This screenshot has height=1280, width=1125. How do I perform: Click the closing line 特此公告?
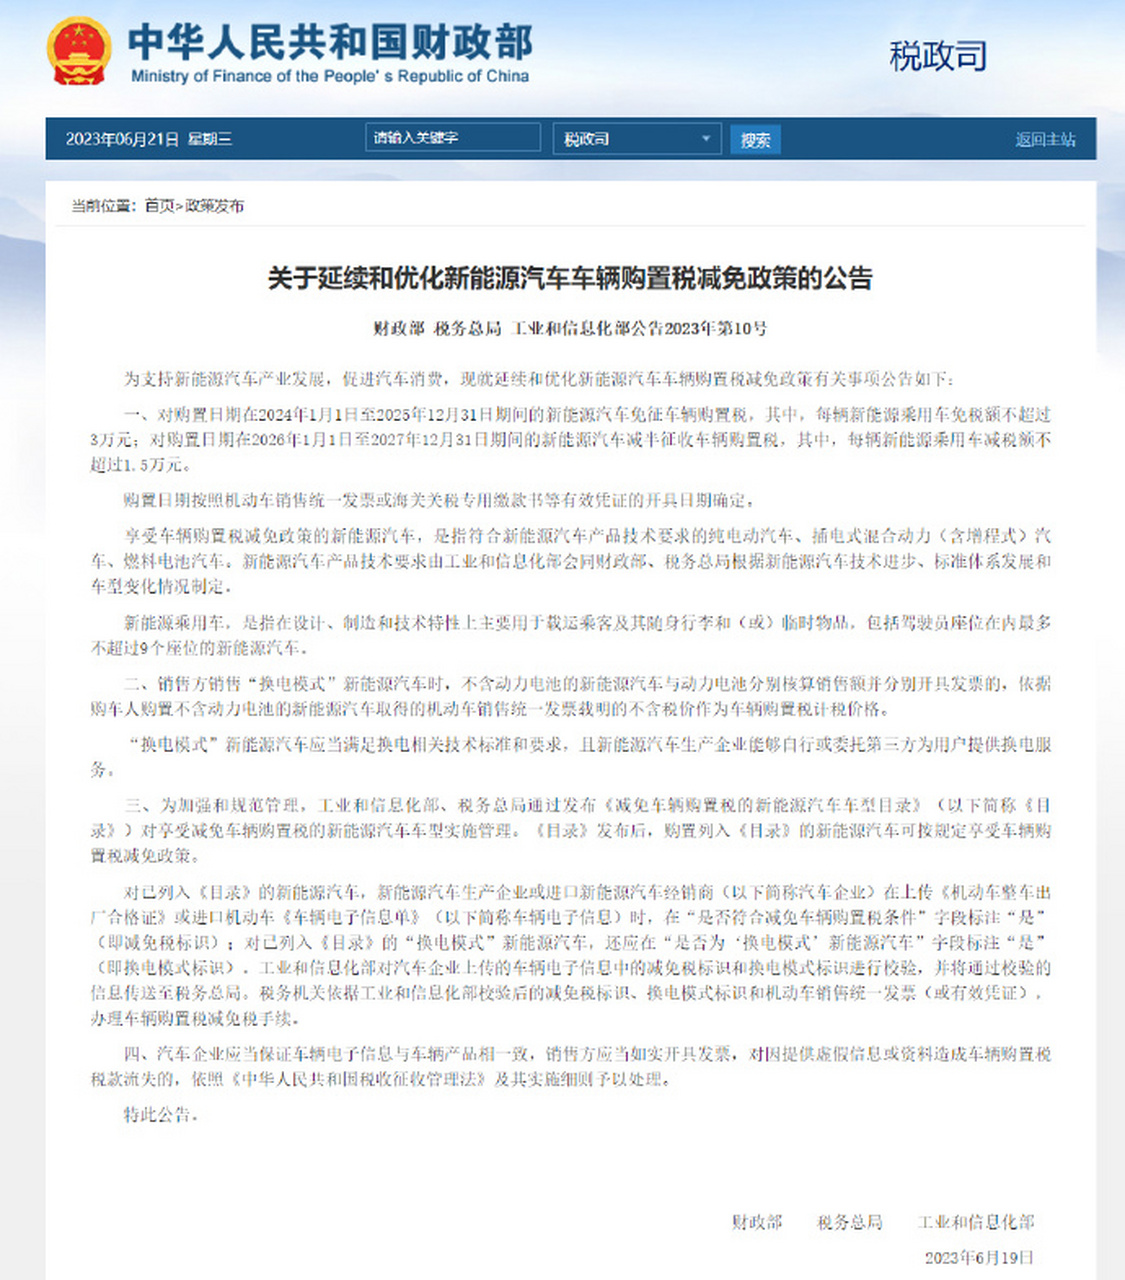coord(160,1114)
